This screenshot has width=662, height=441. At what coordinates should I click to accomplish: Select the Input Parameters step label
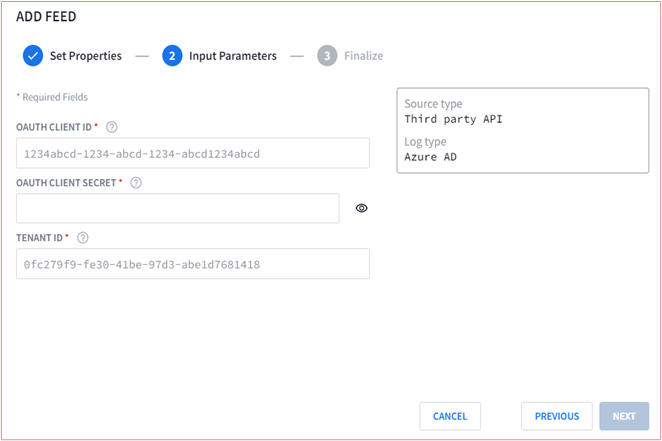[233, 56]
